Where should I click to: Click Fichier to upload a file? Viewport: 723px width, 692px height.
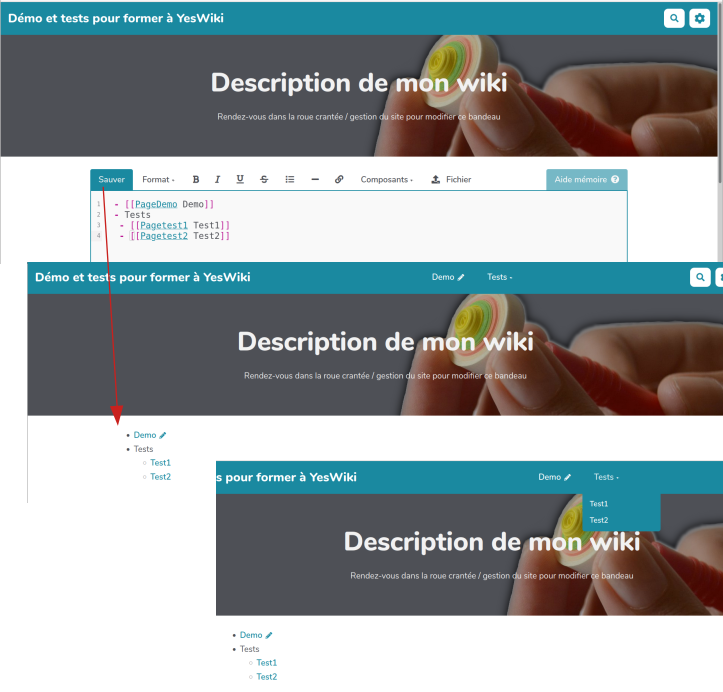[451, 180]
